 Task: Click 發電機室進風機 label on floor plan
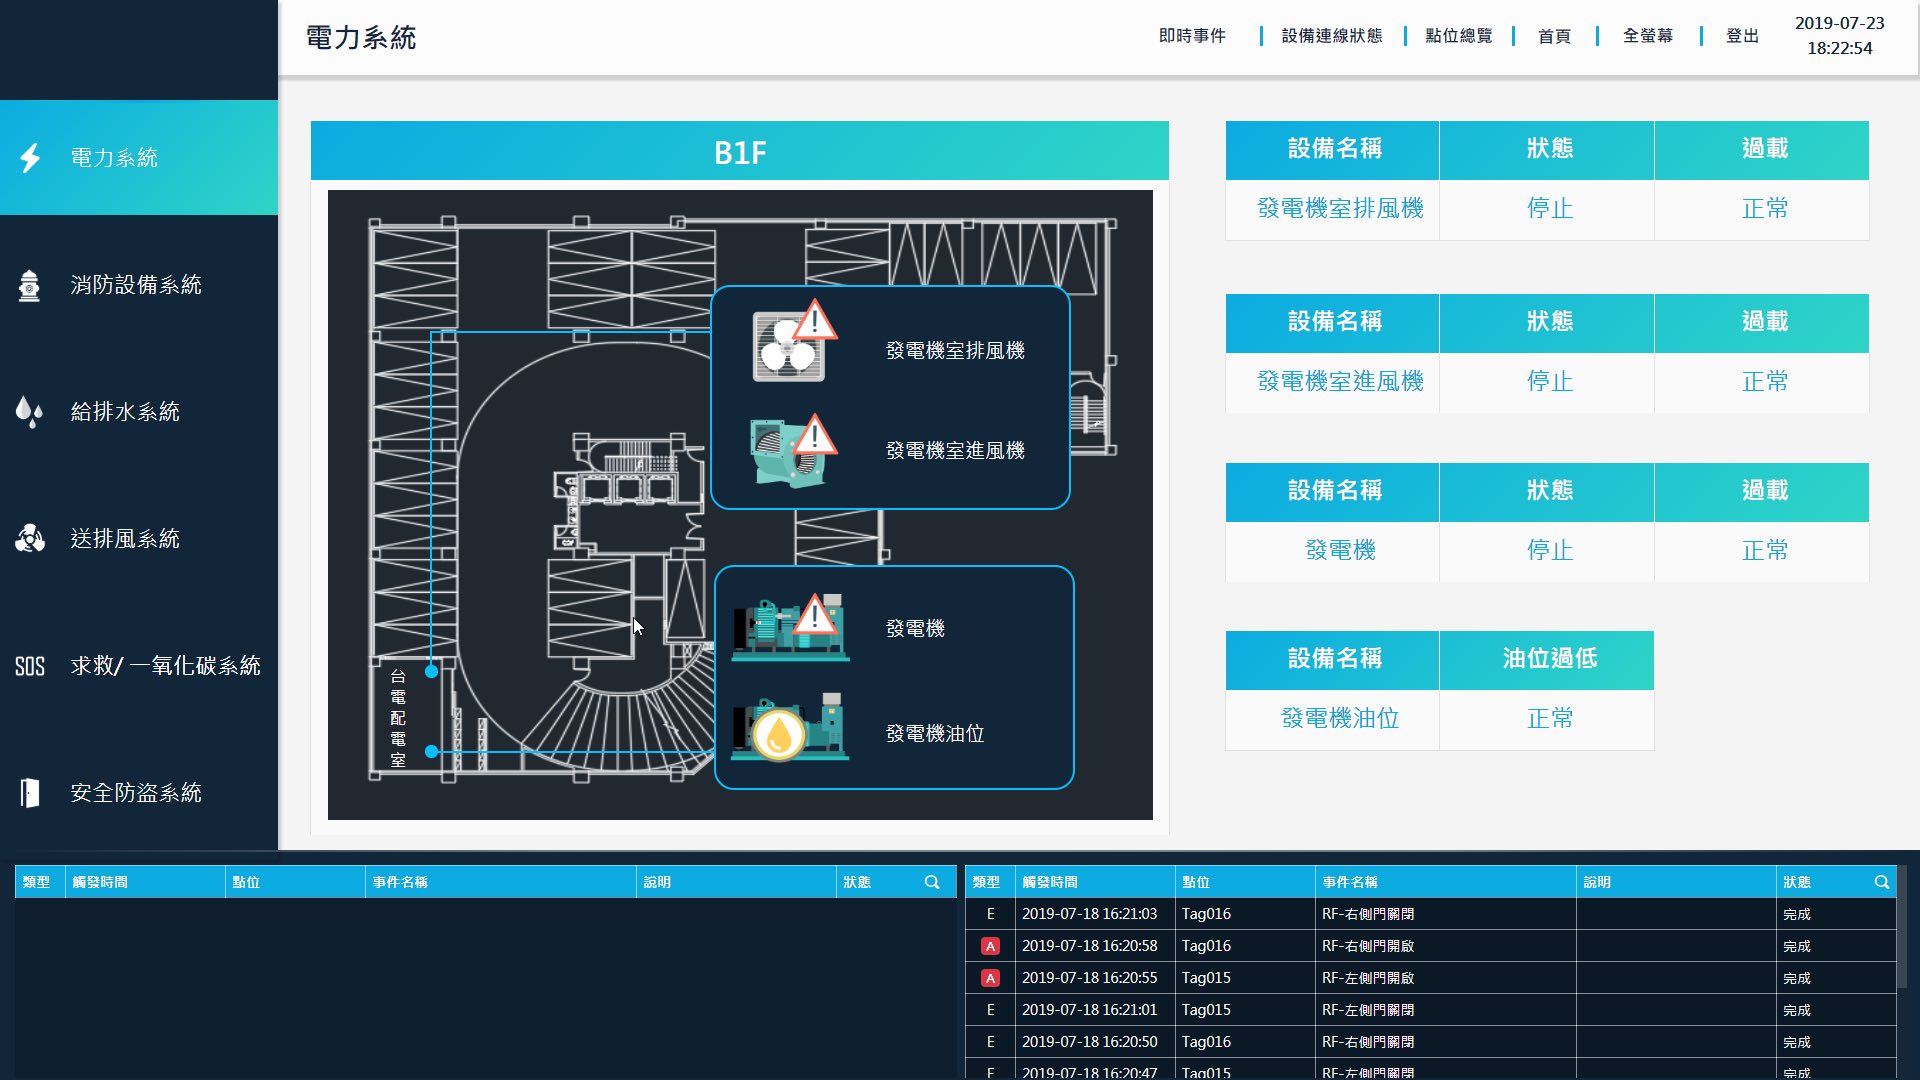point(955,451)
